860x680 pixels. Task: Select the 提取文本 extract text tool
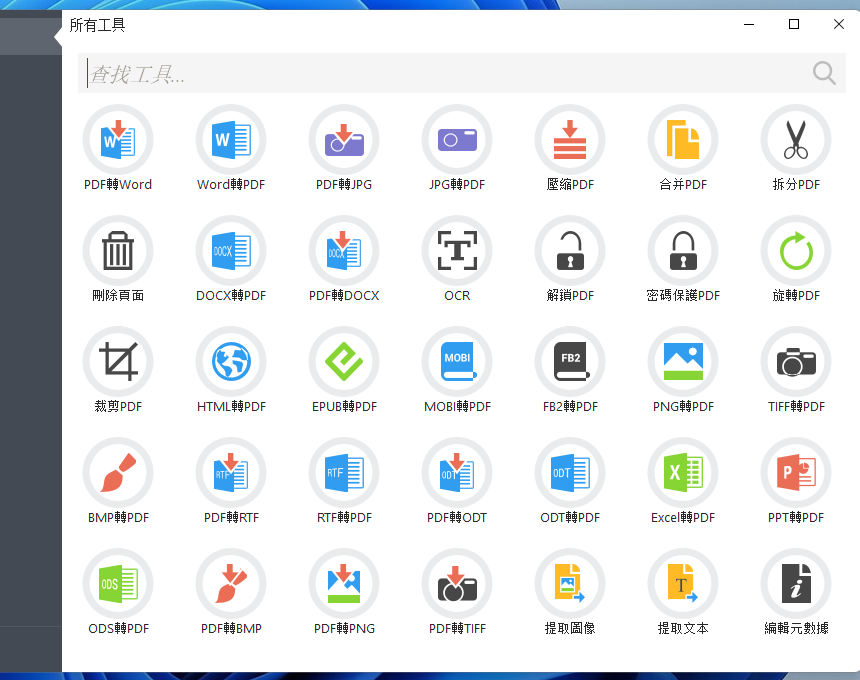click(x=683, y=583)
